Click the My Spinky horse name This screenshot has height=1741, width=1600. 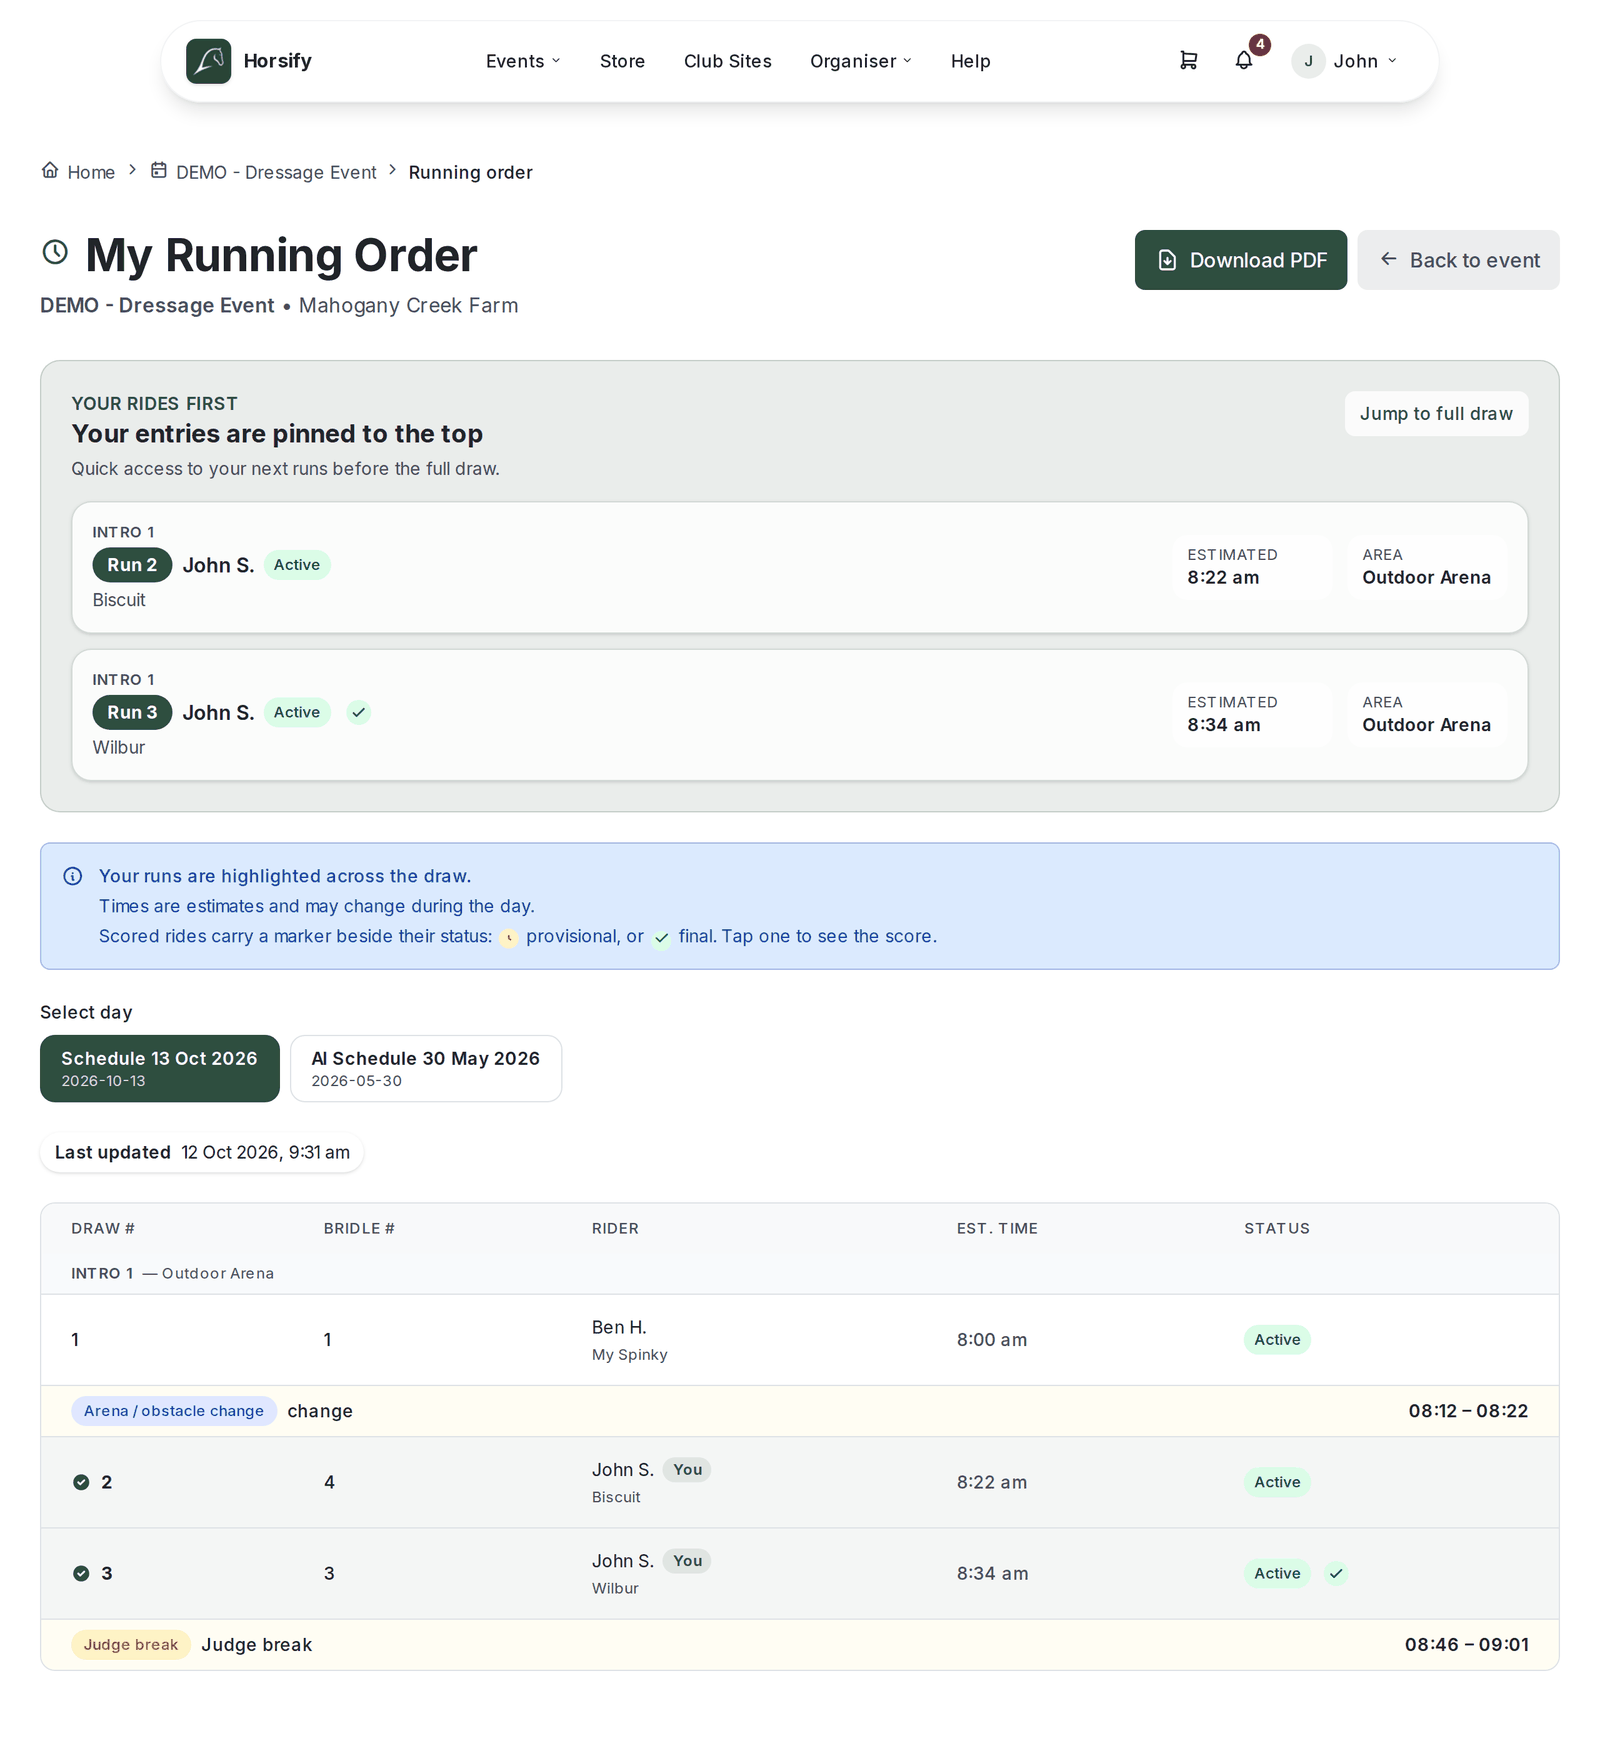point(629,1354)
